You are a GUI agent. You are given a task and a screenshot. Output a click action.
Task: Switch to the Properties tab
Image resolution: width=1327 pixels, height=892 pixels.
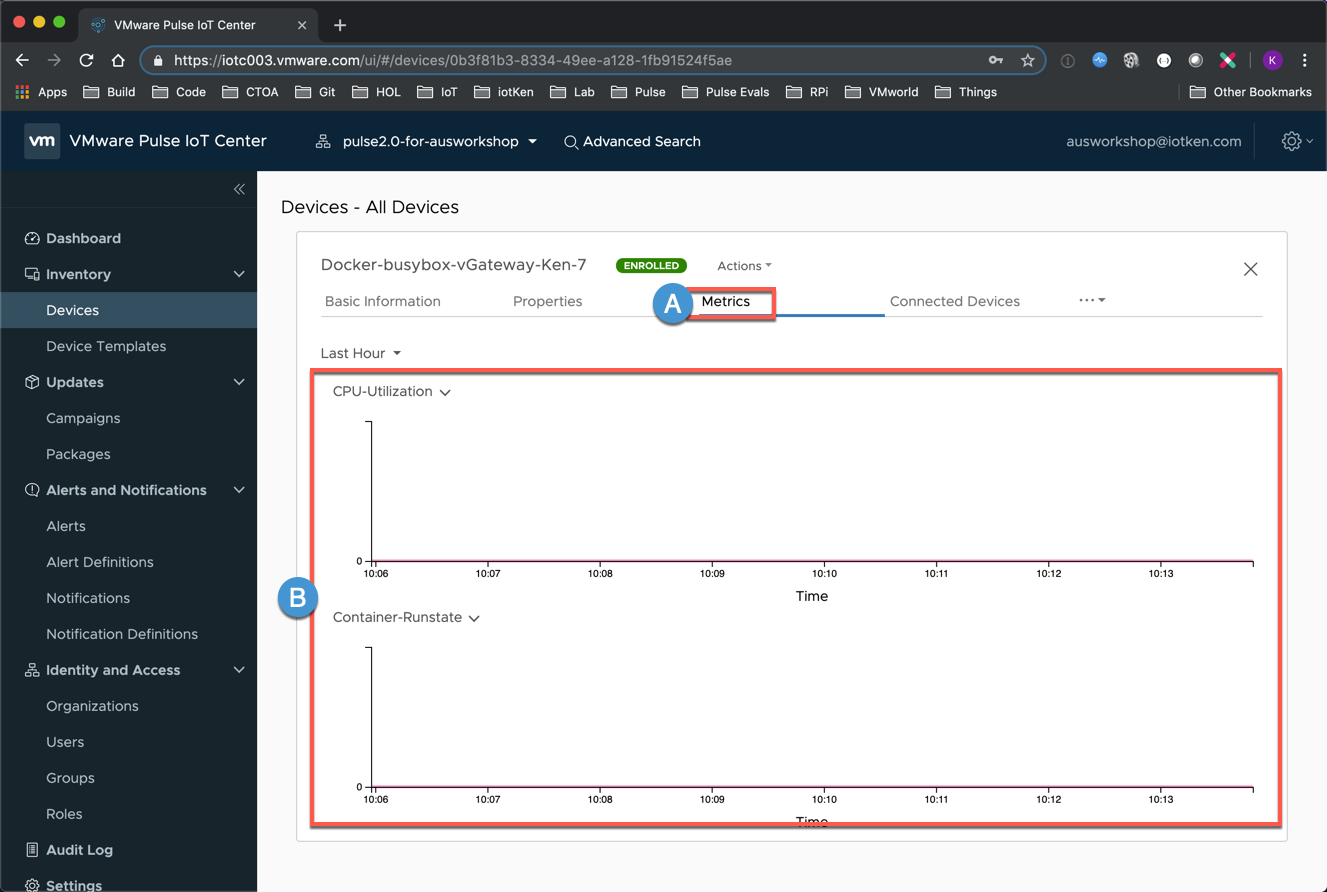[547, 301]
